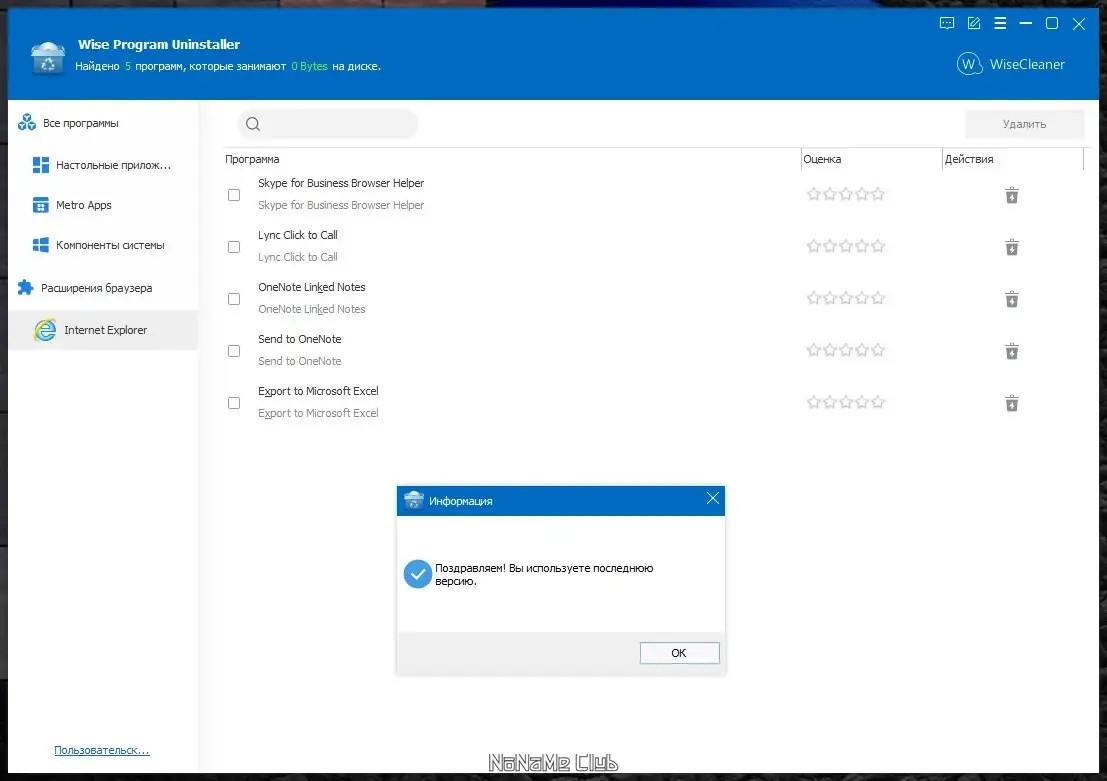Check the Send to OneNote checkbox
Image resolution: width=1107 pixels, height=781 pixels.
(x=234, y=351)
